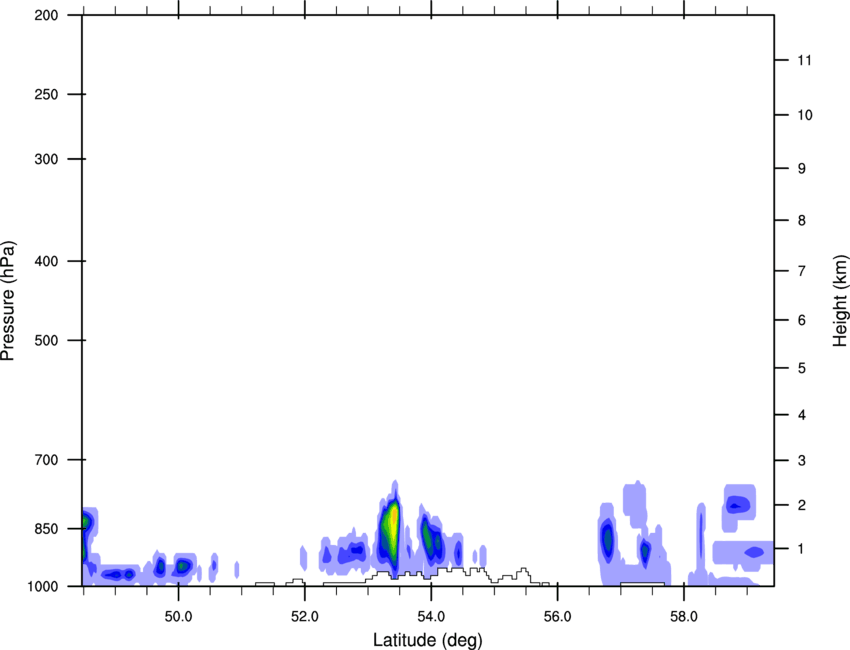850x650 pixels.
Task: Click the 2 km height label
Action: click(802, 505)
